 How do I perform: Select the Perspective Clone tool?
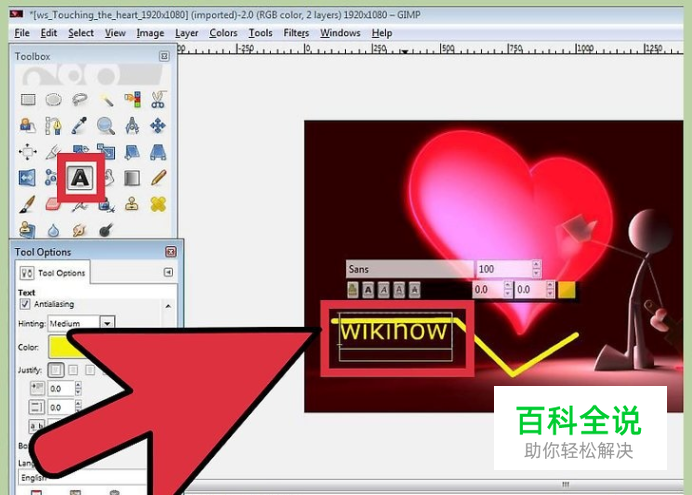27,229
